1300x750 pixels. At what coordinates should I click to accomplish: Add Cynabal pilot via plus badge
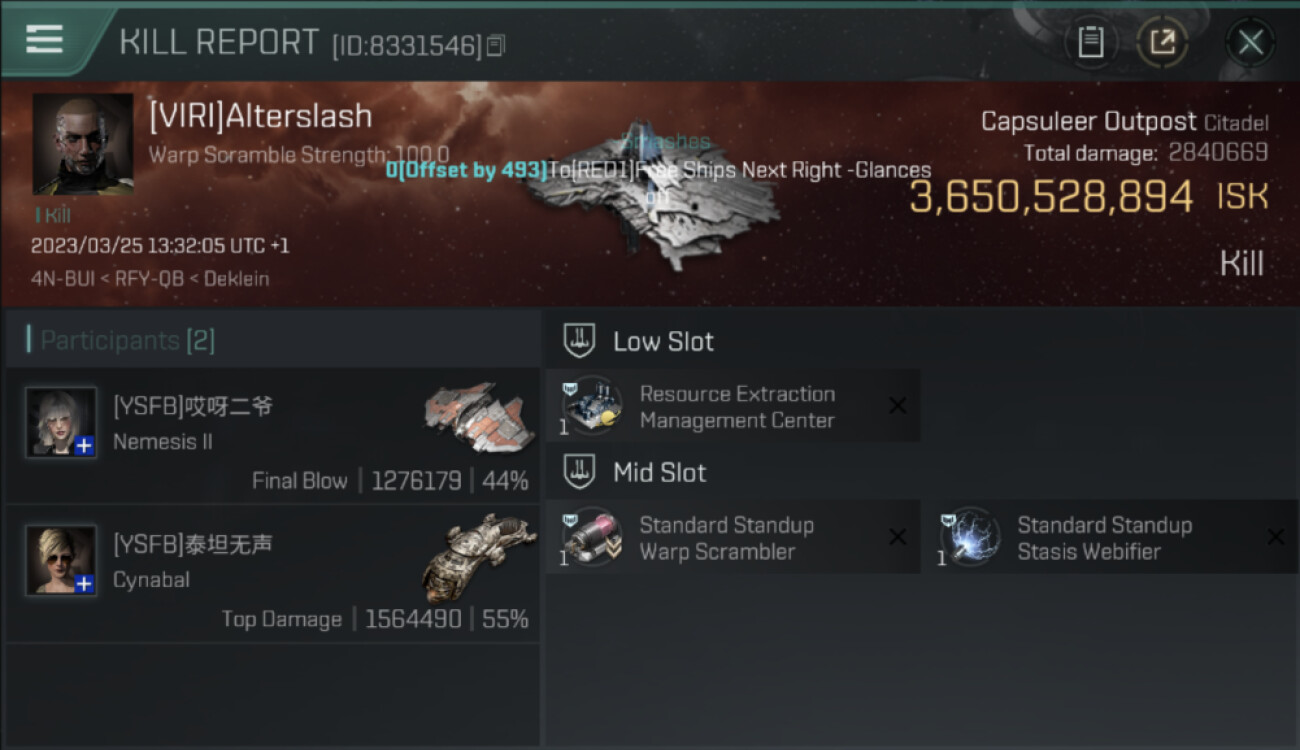85,584
